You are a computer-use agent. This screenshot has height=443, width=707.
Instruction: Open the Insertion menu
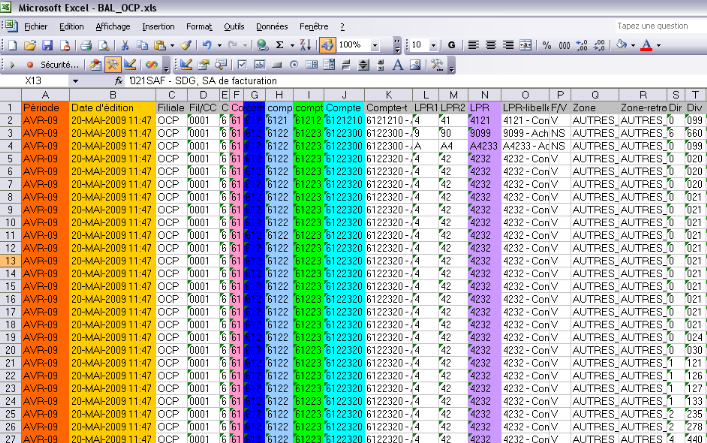(158, 25)
